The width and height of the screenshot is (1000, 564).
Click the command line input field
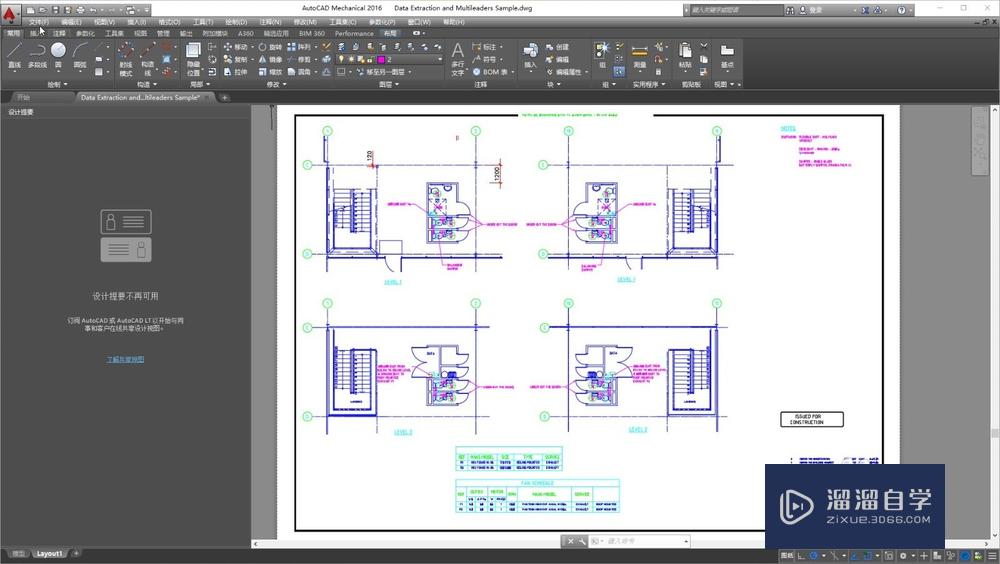pos(642,541)
